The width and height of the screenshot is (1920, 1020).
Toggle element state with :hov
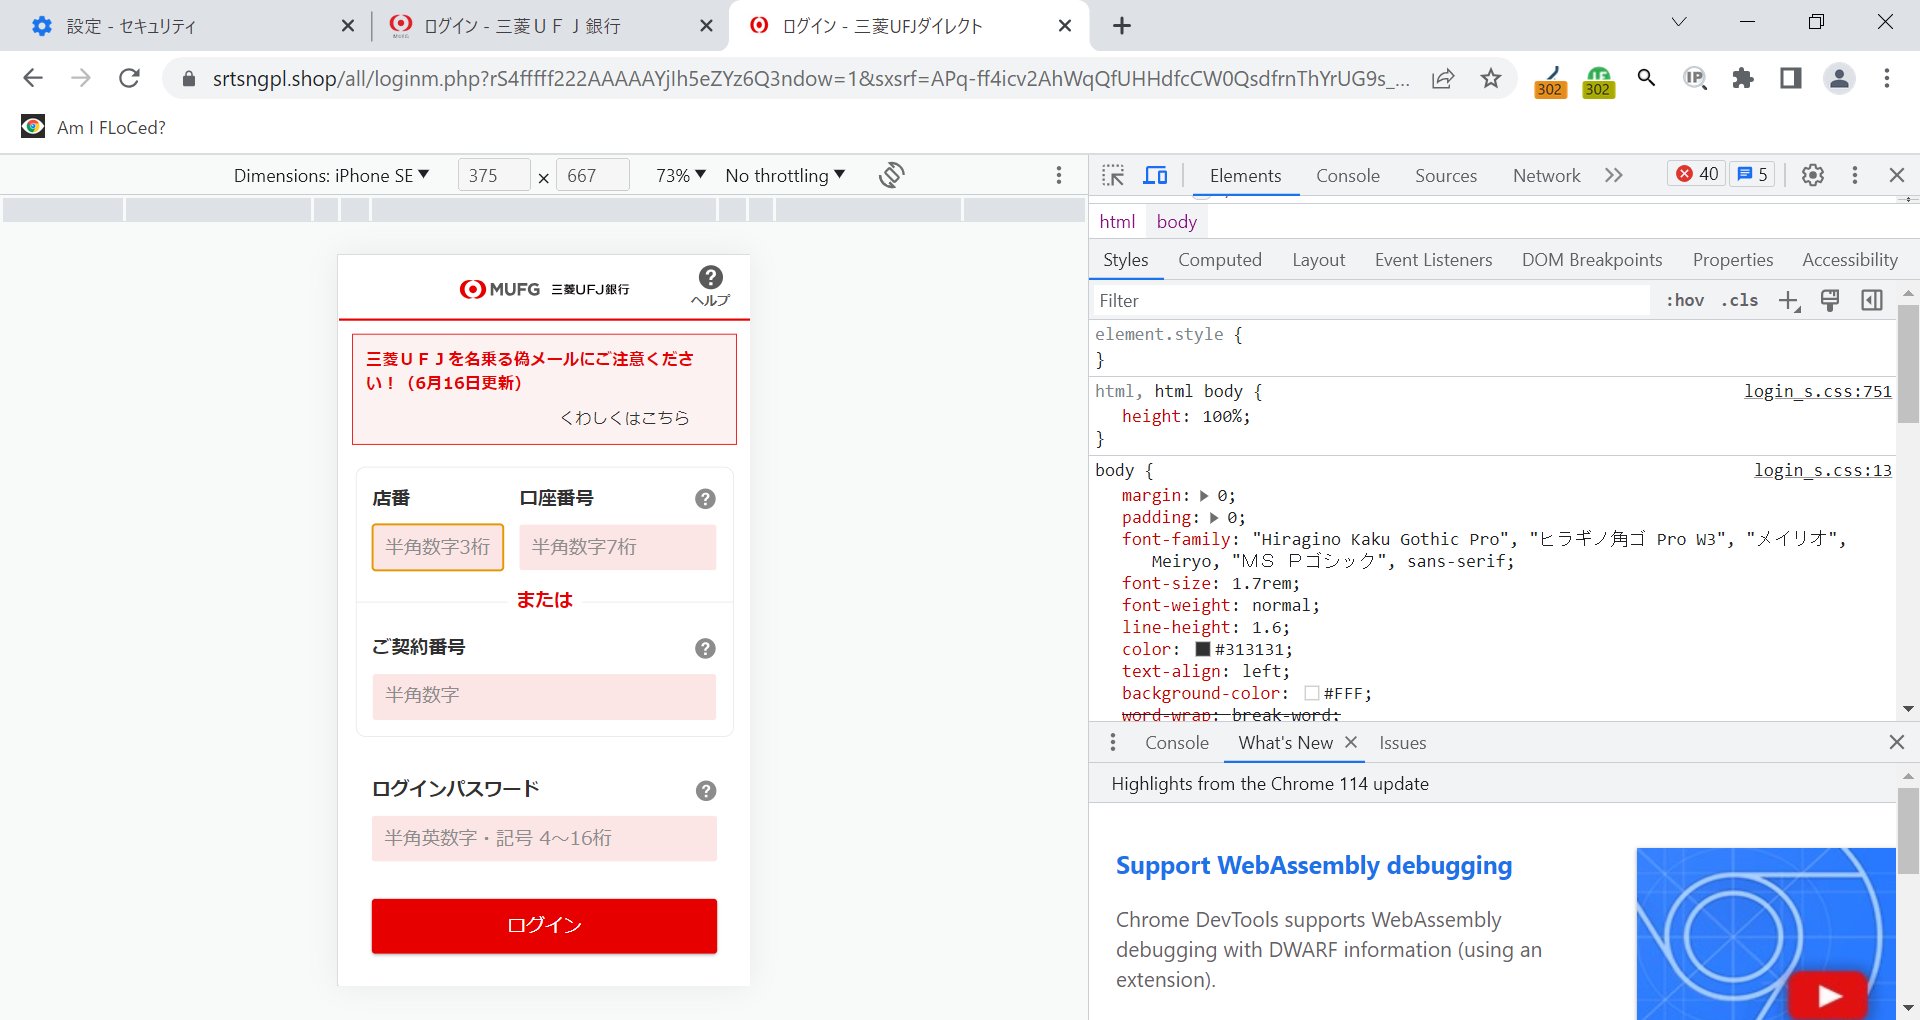pyautogui.click(x=1685, y=300)
